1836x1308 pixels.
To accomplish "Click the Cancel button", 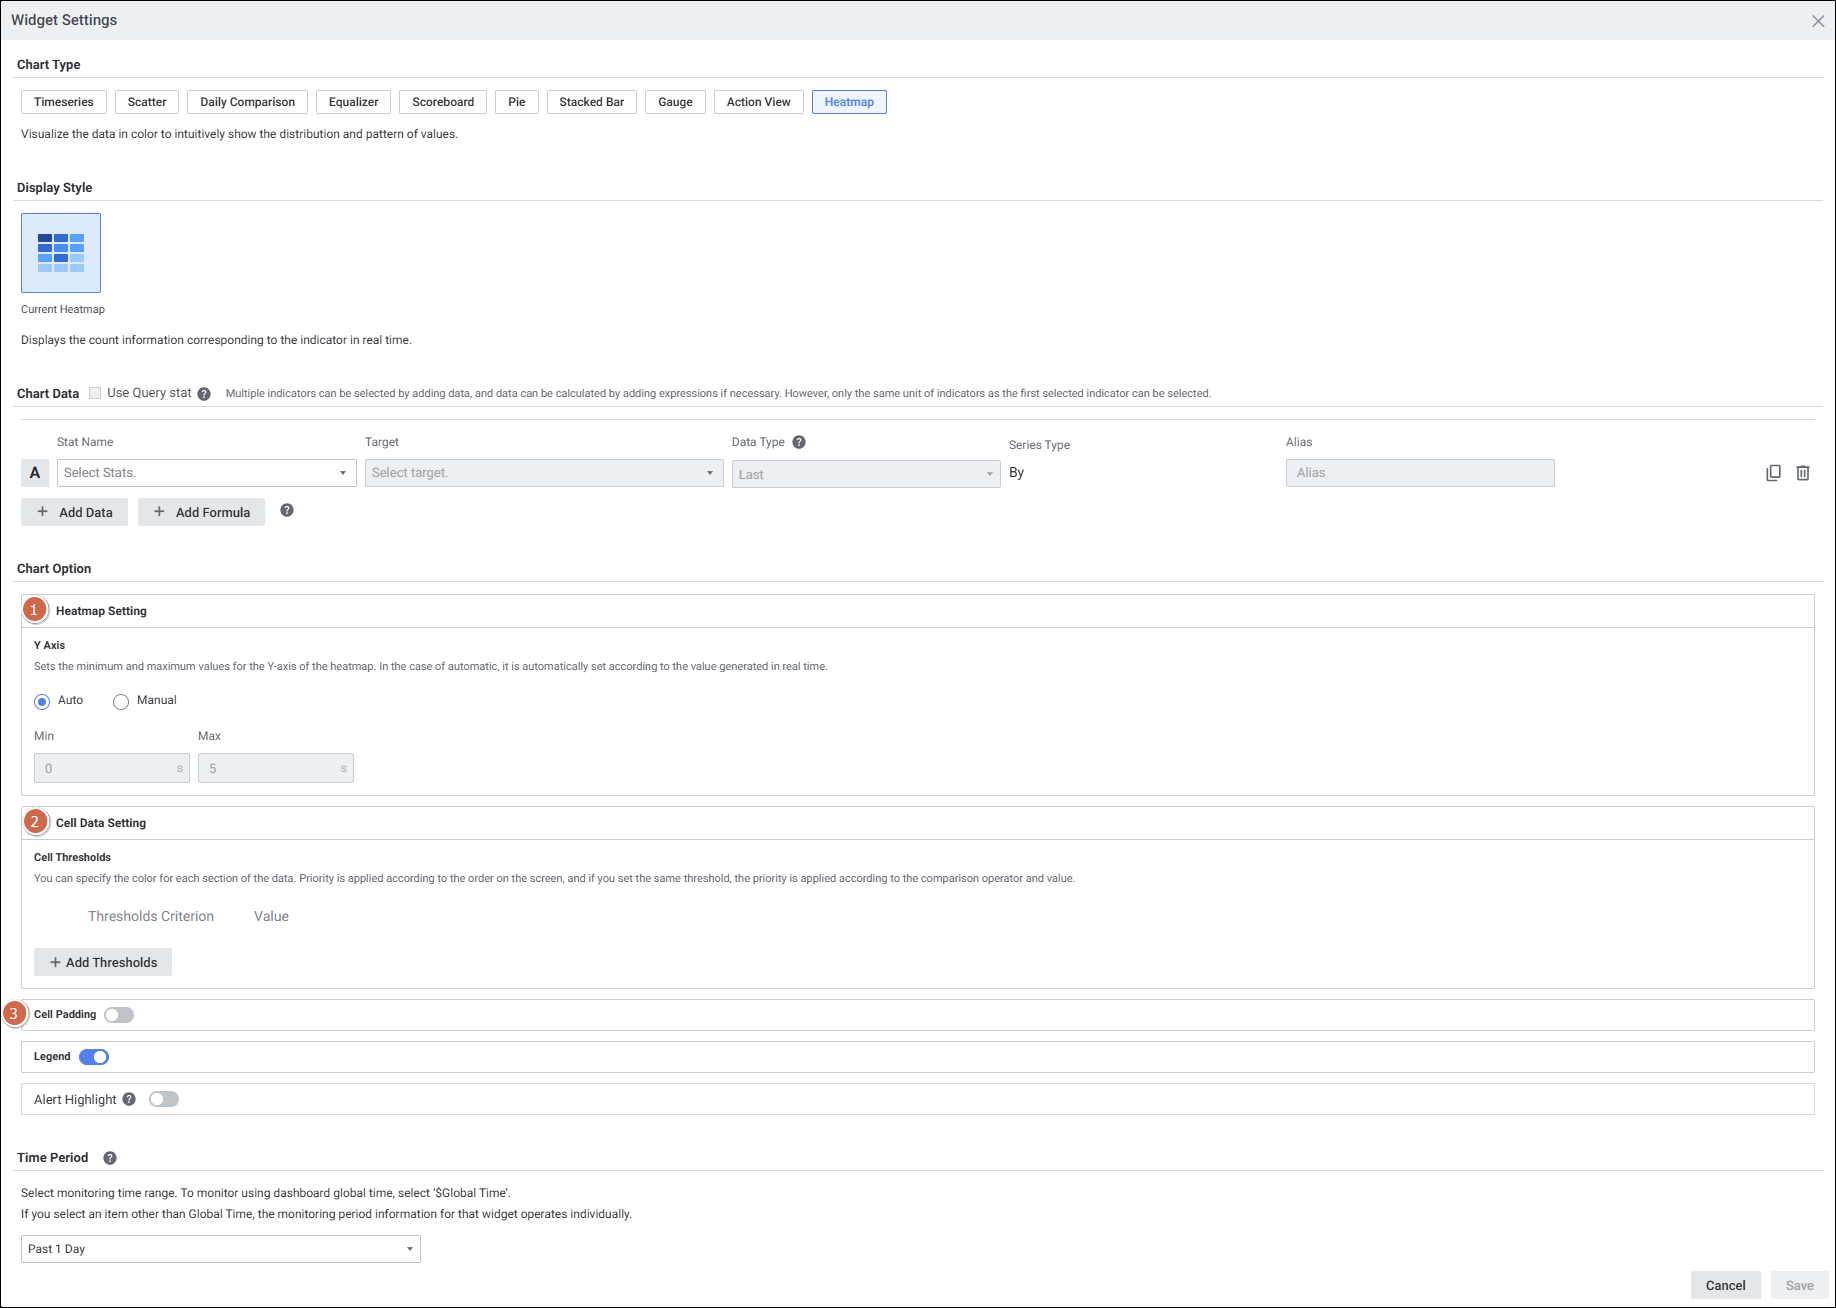I will pos(1725,1285).
